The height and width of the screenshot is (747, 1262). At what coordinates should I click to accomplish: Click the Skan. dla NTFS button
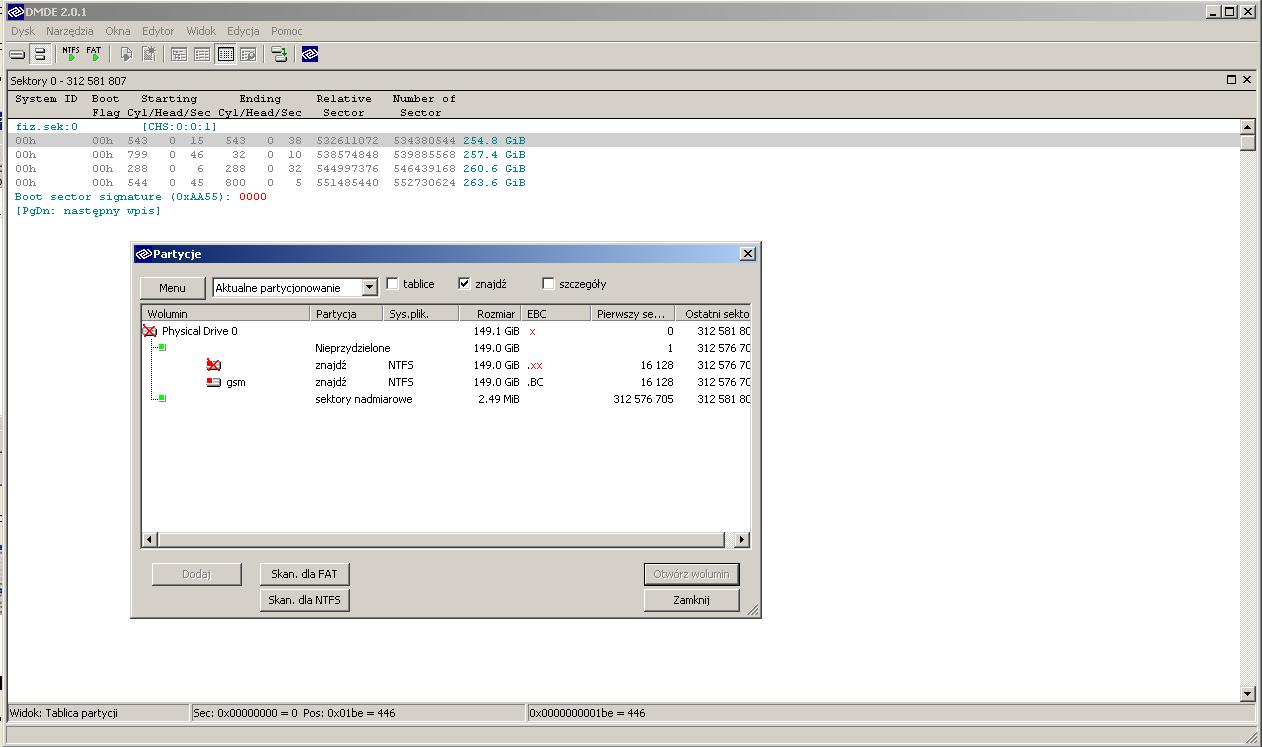[305, 600]
